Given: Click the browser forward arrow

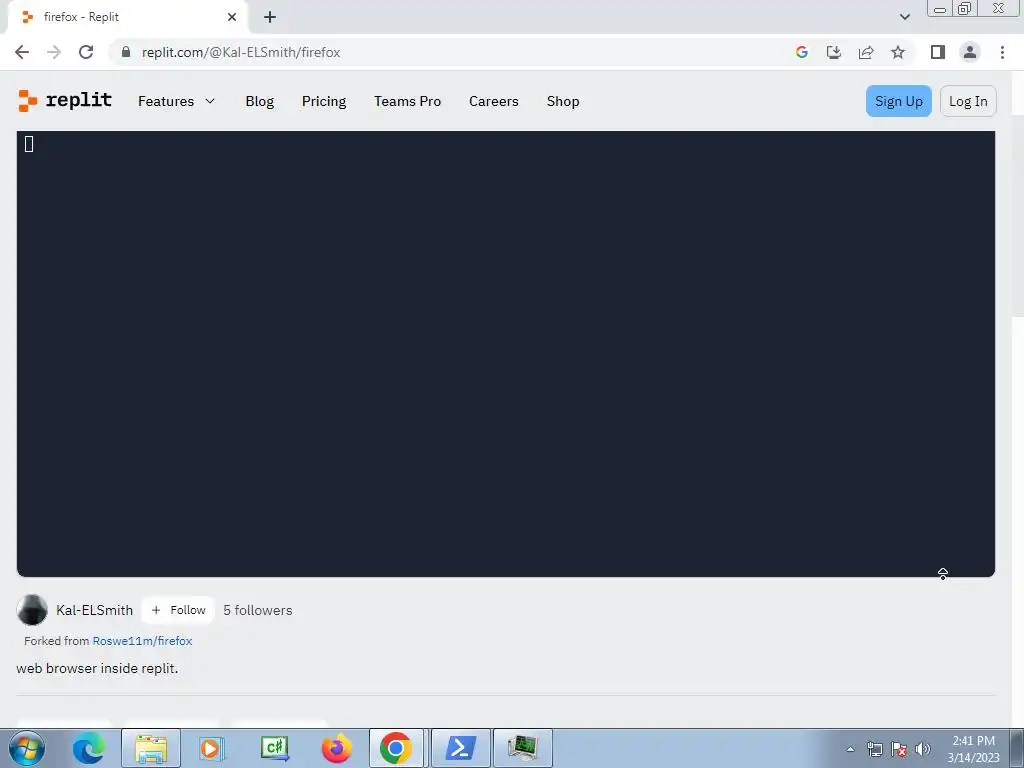Looking at the screenshot, I should (54, 52).
